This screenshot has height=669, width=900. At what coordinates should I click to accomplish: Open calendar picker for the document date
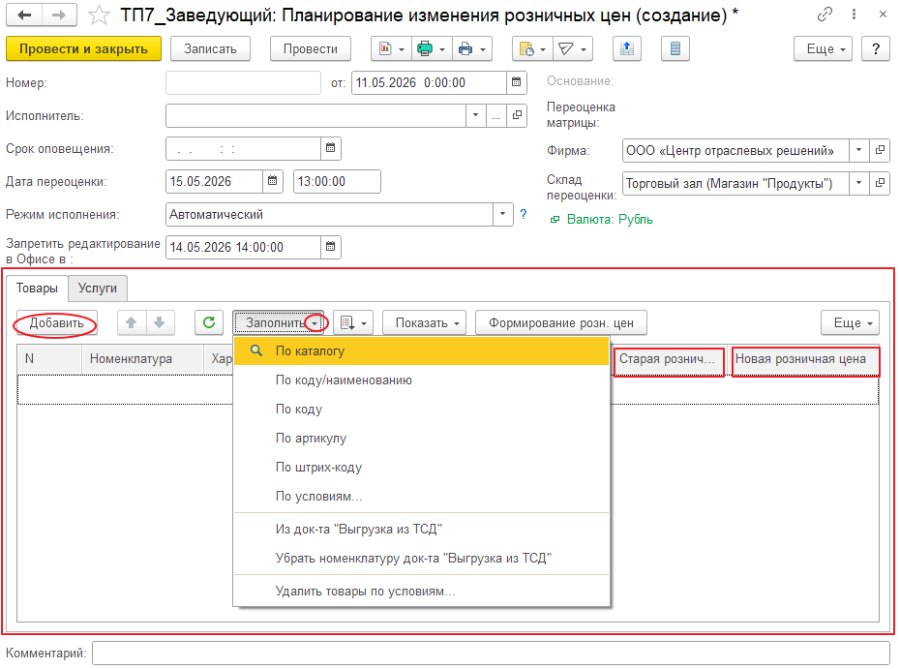point(516,83)
